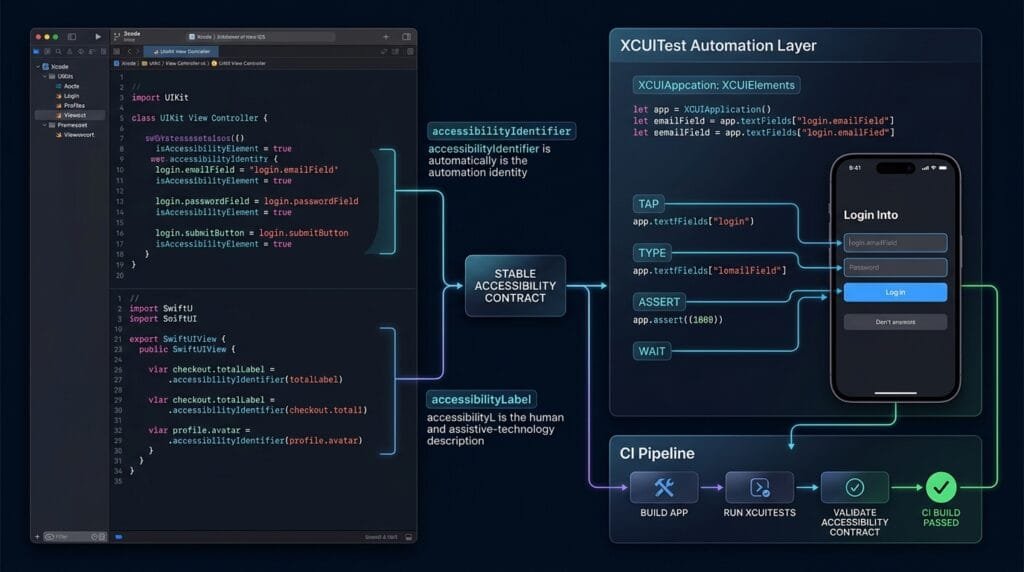
Task: Select the highlighted Viewost file
Action: 70,115
